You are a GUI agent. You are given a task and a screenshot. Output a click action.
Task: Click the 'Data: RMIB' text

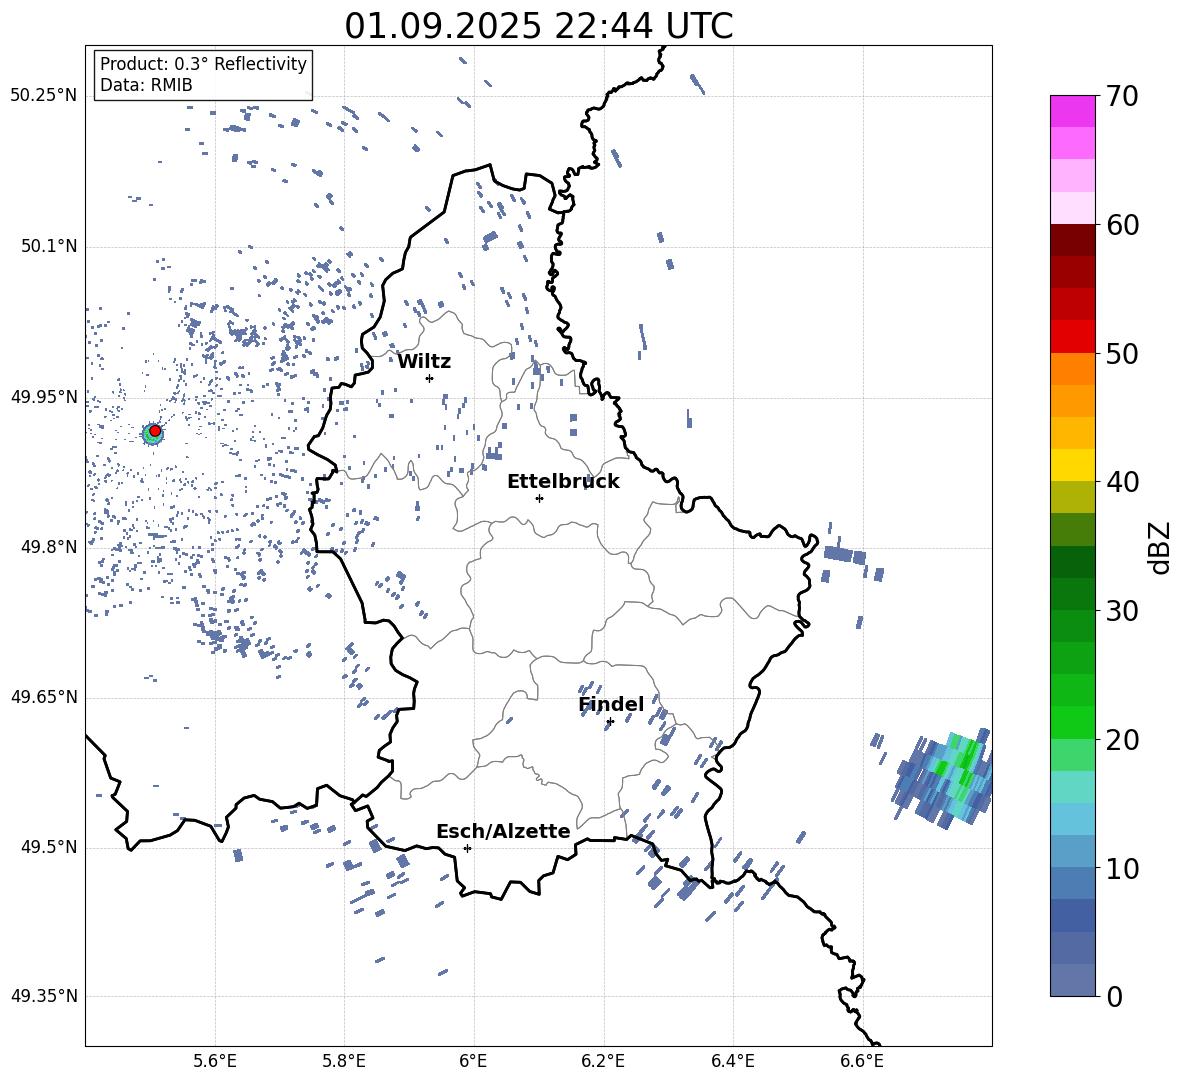tap(146, 85)
